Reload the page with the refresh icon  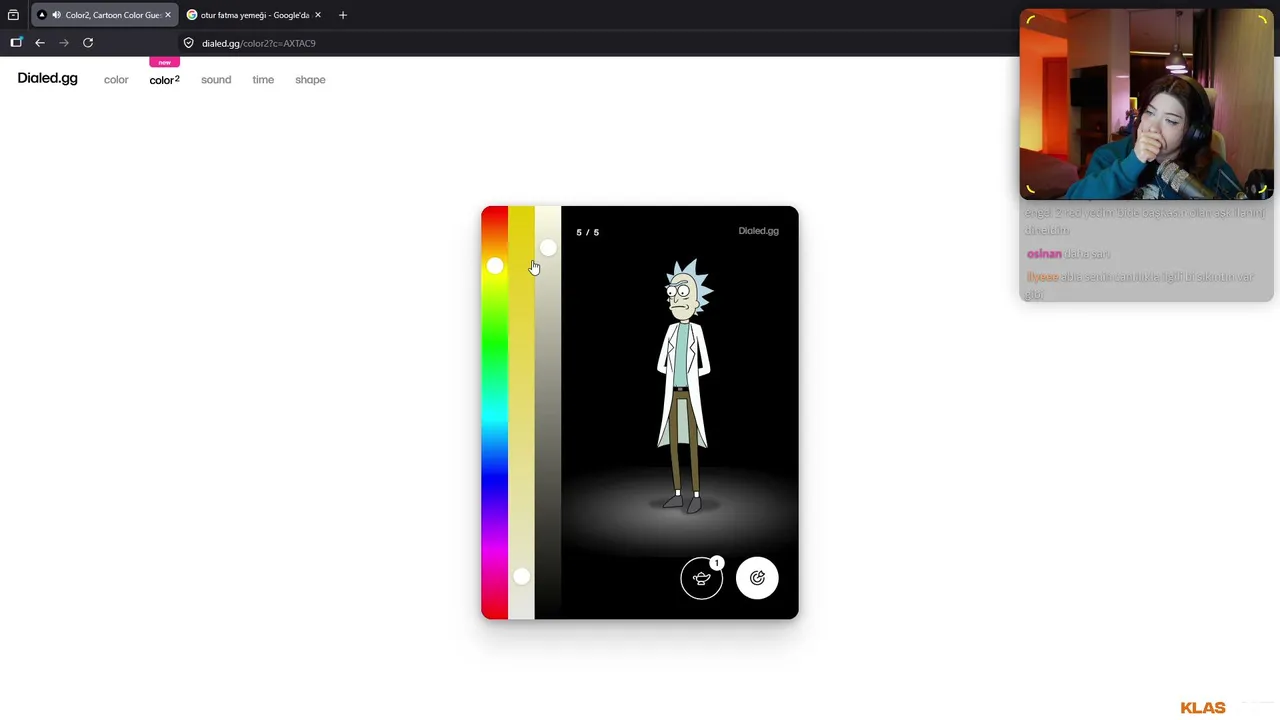[x=88, y=43]
